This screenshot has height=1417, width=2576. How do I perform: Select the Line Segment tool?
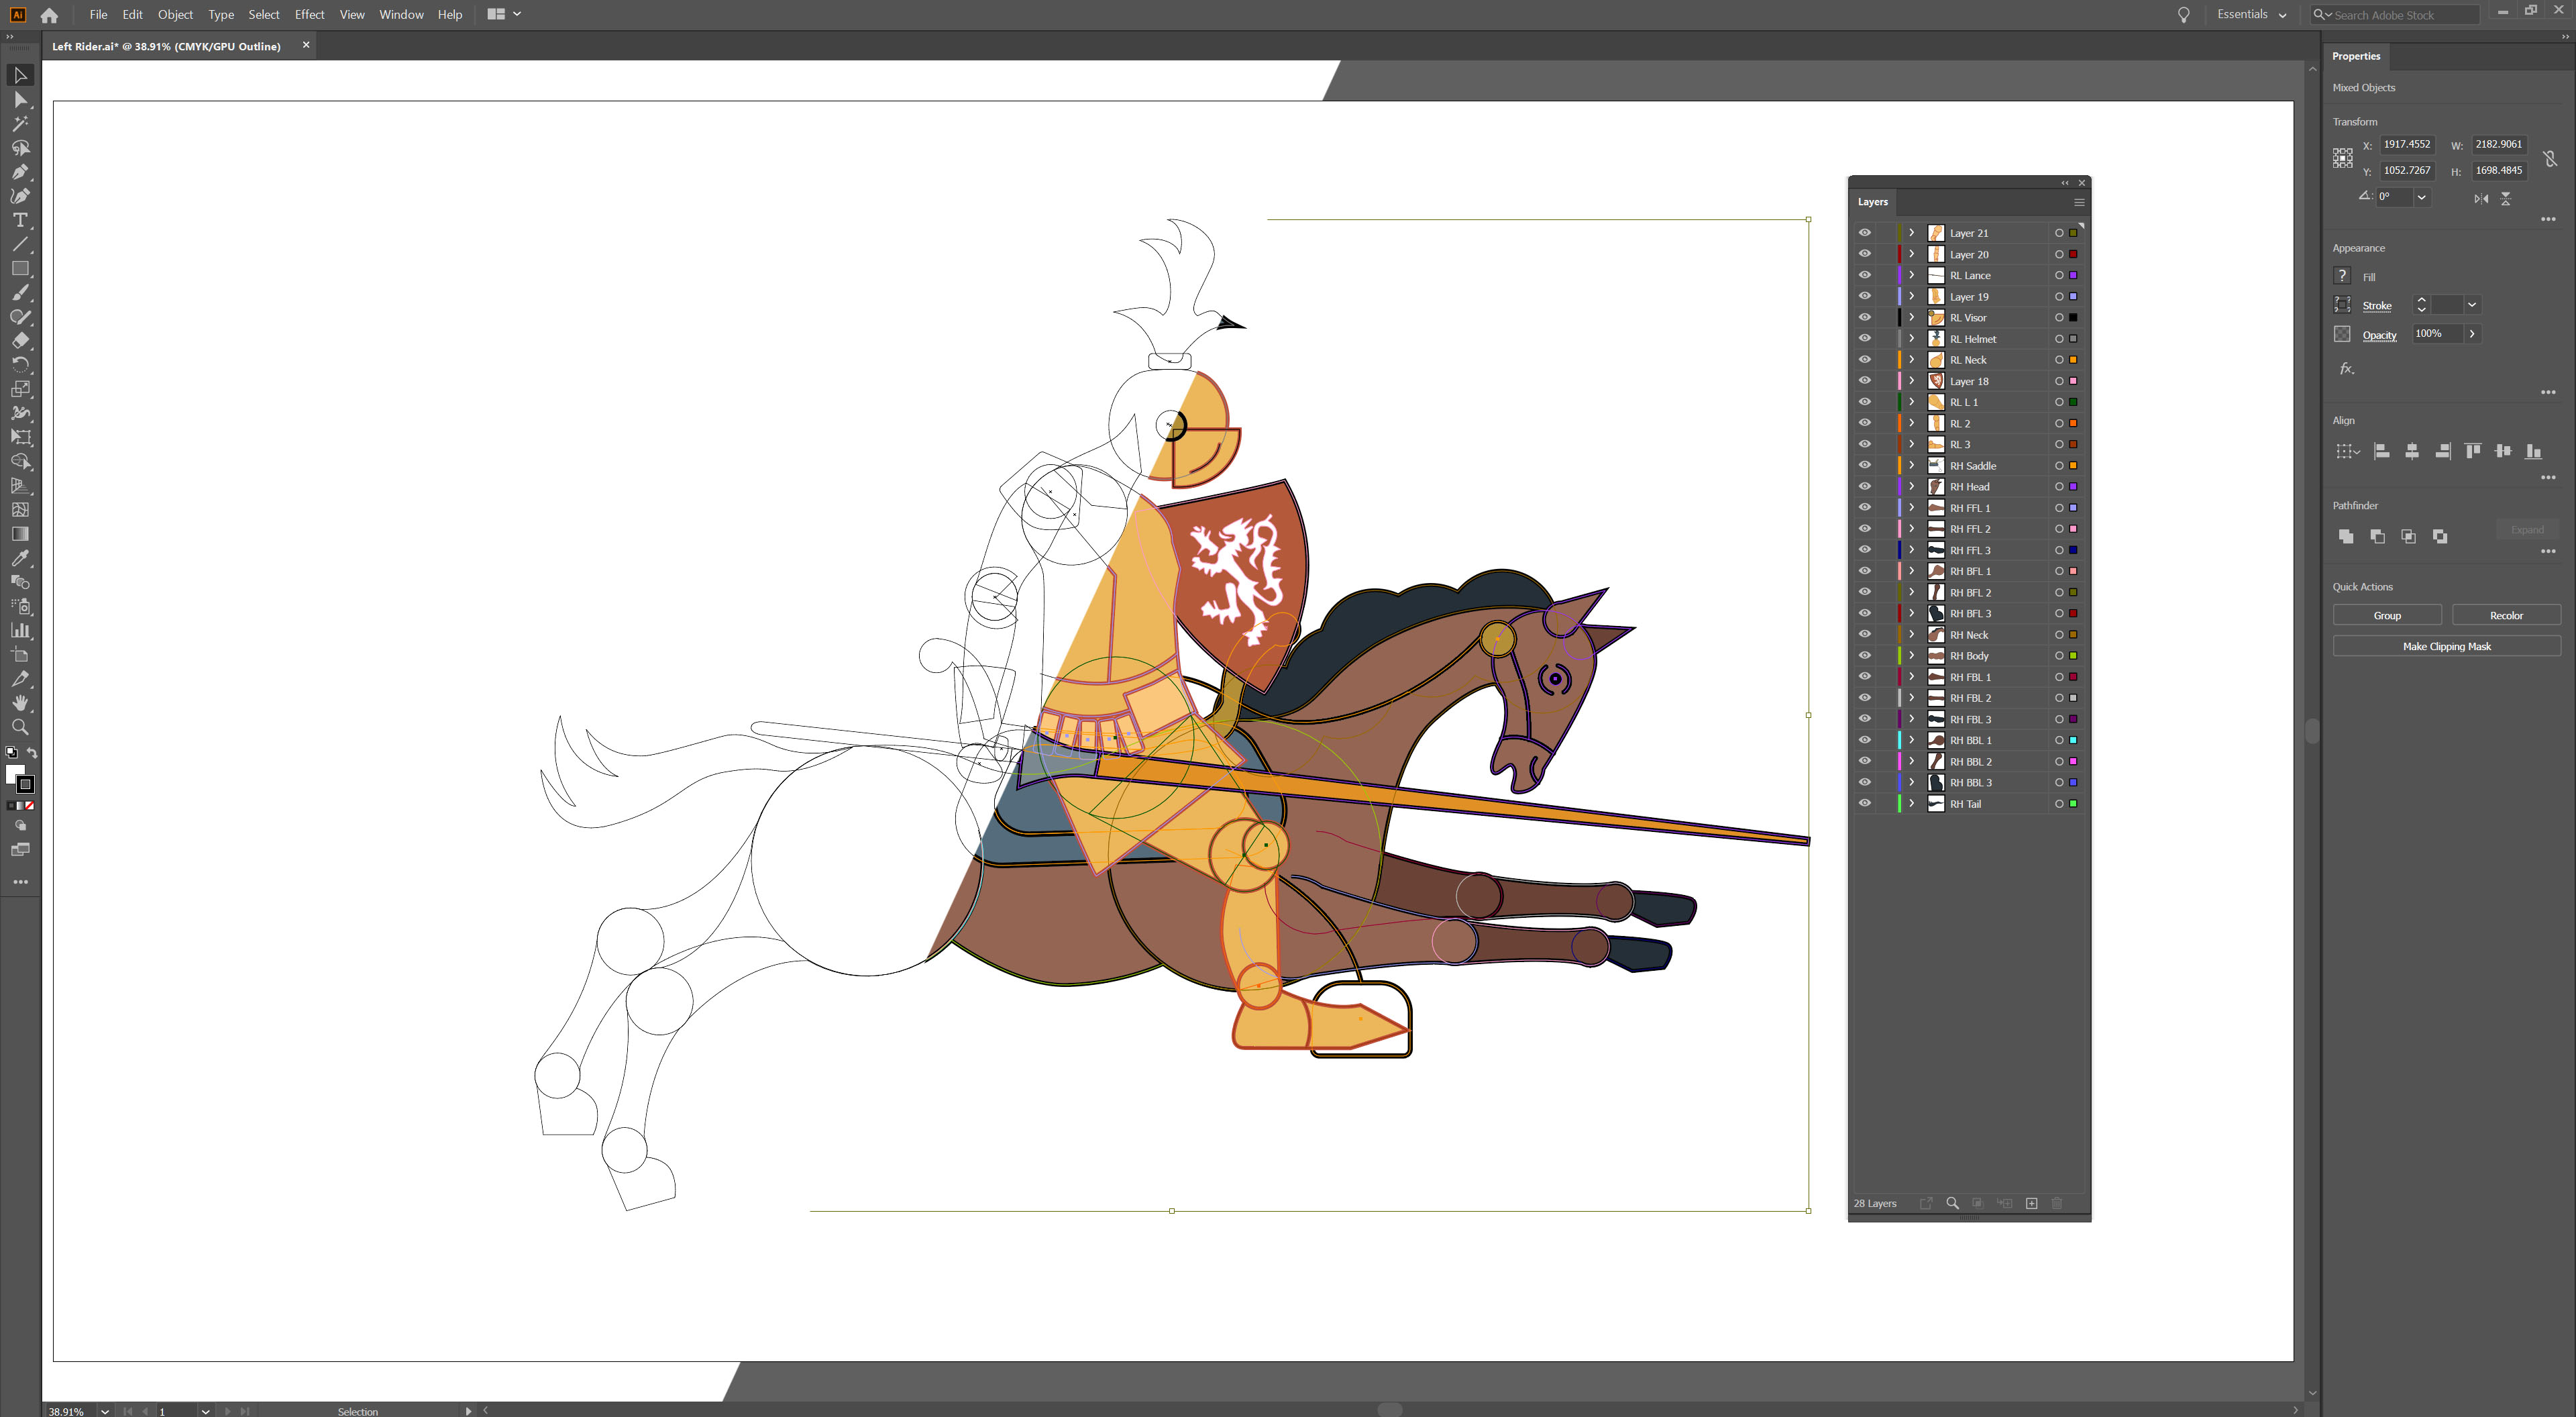(x=20, y=244)
